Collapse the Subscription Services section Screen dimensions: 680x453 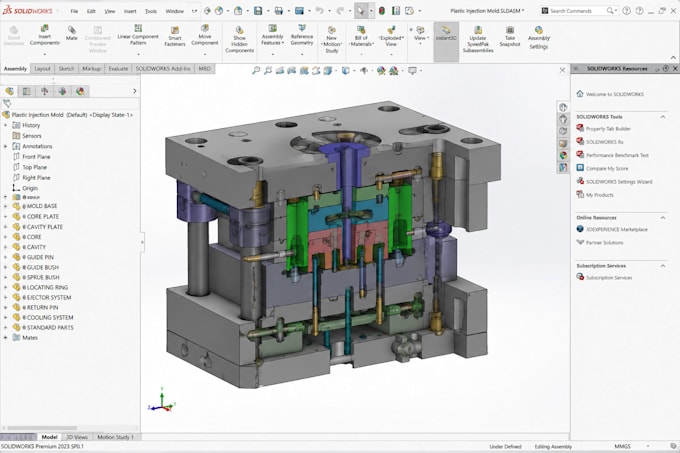pyautogui.click(x=663, y=266)
